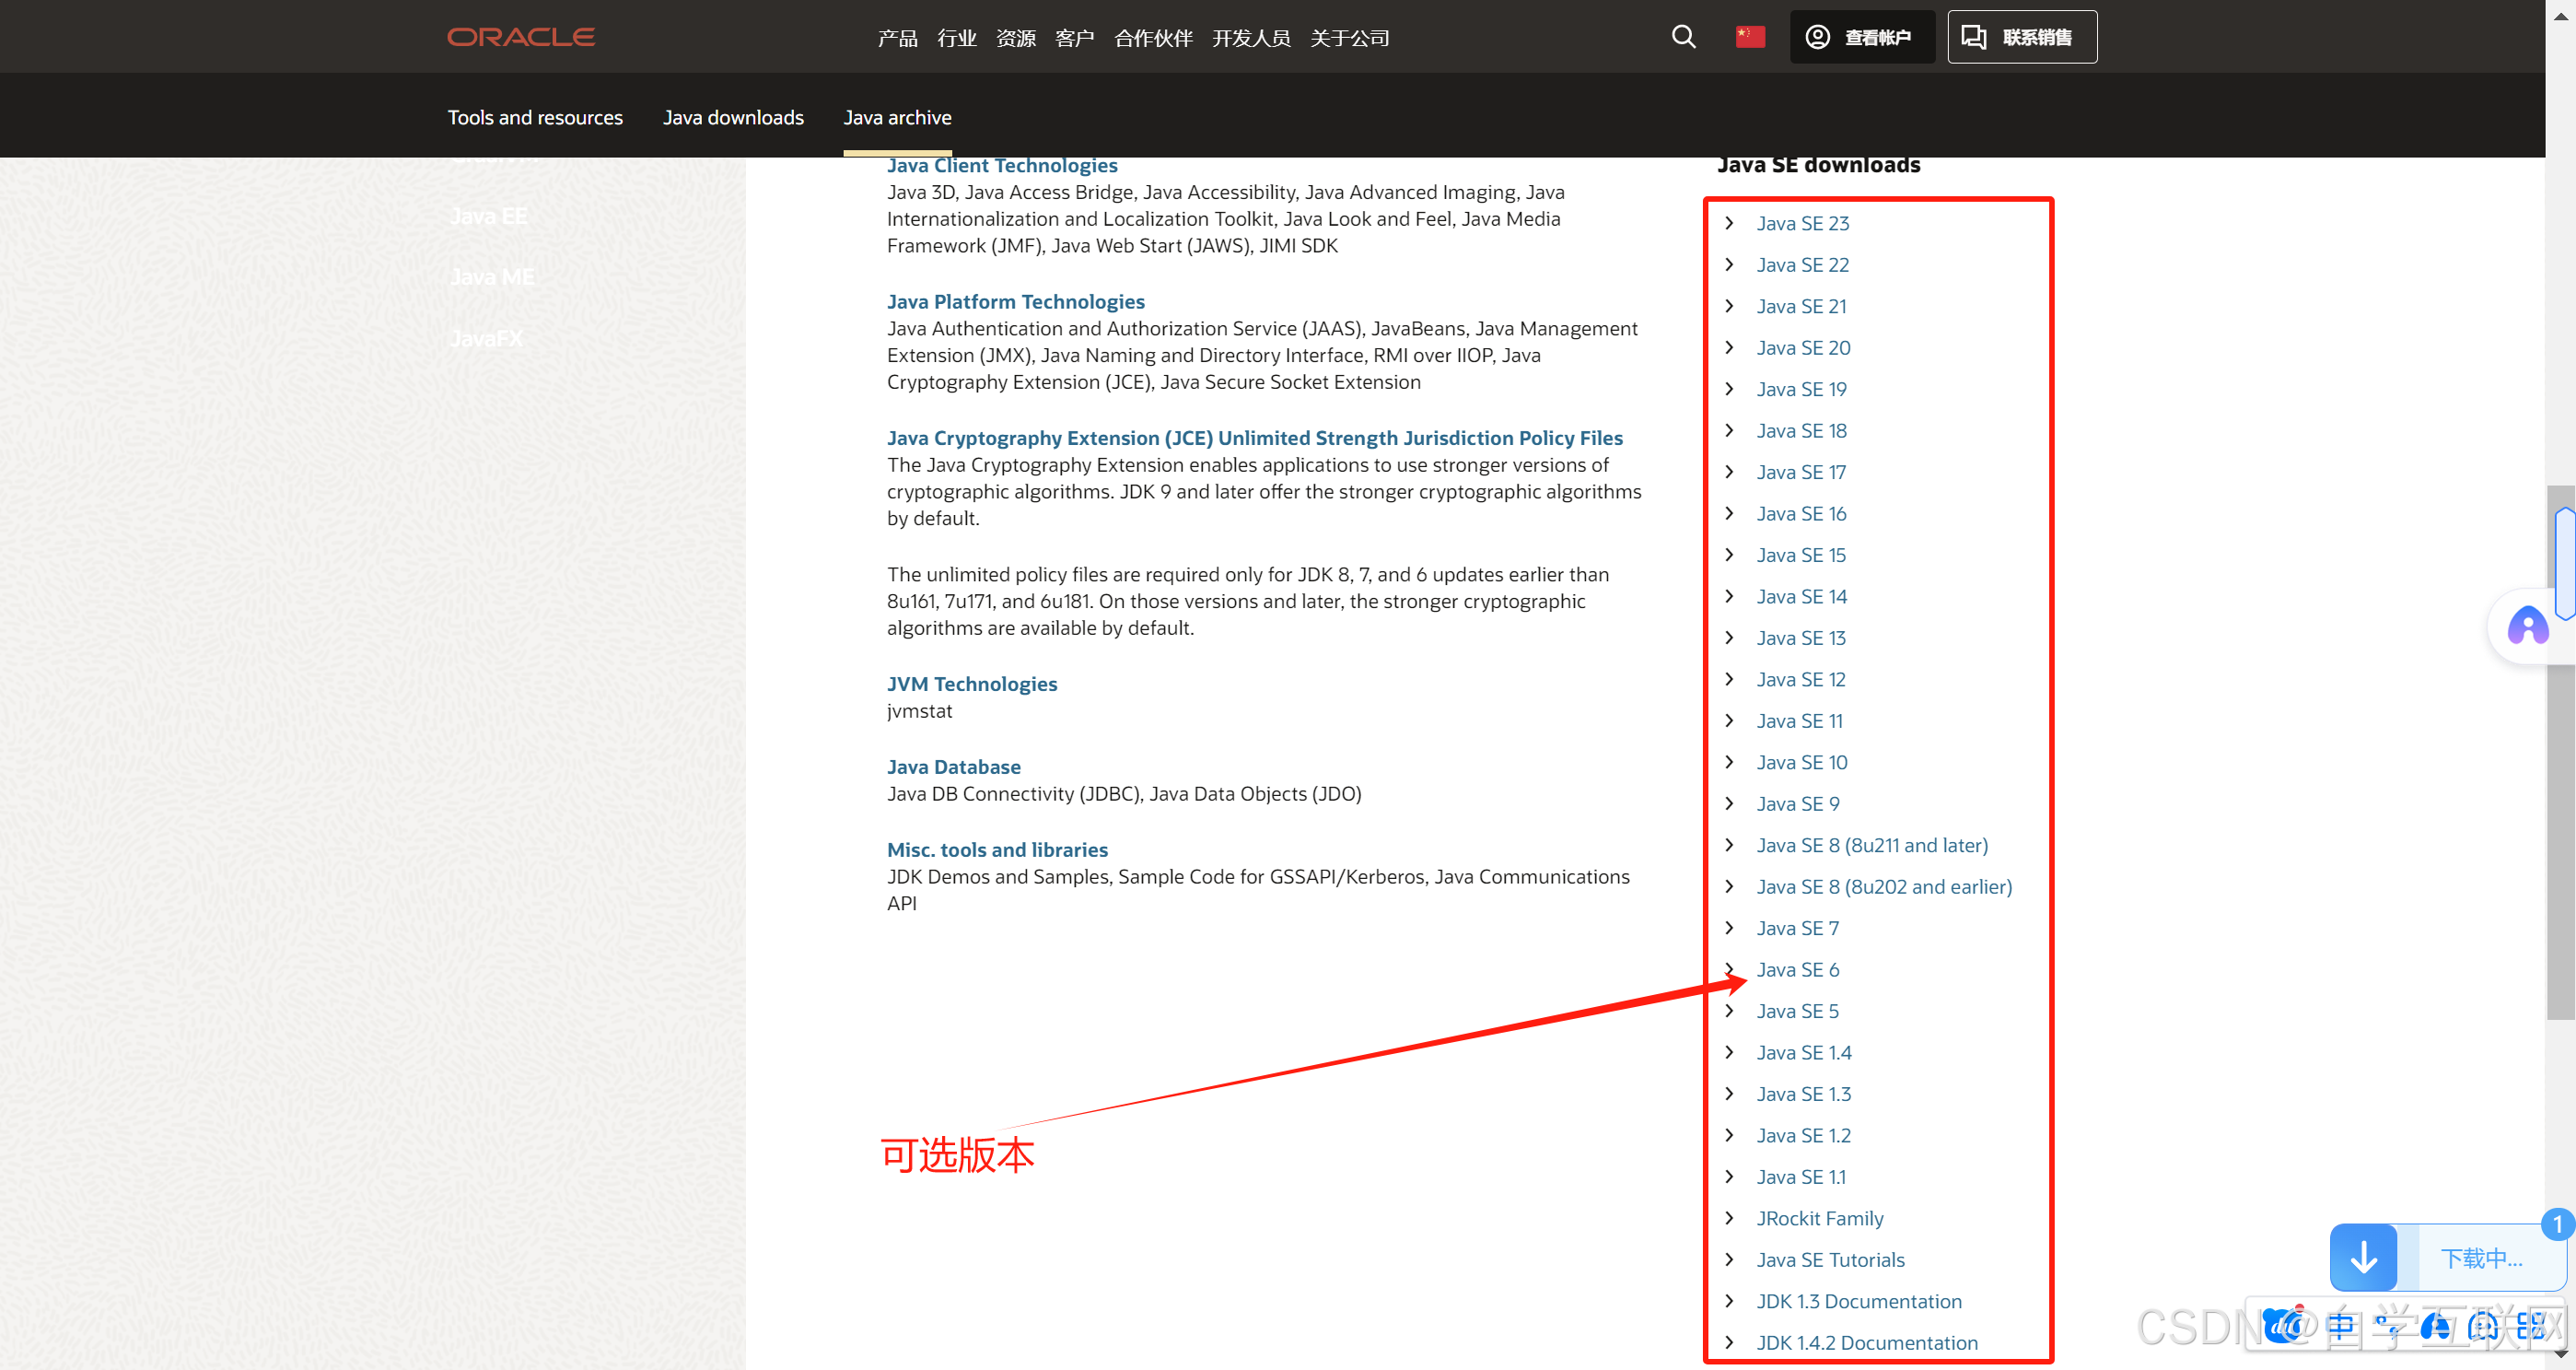The image size is (2576, 1370).
Task: Open the Java SE 20 archive link
Action: pyautogui.click(x=1803, y=348)
